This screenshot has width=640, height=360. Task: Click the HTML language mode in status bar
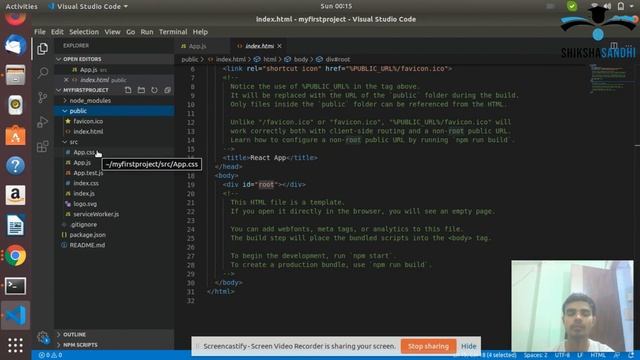click(x=598, y=355)
